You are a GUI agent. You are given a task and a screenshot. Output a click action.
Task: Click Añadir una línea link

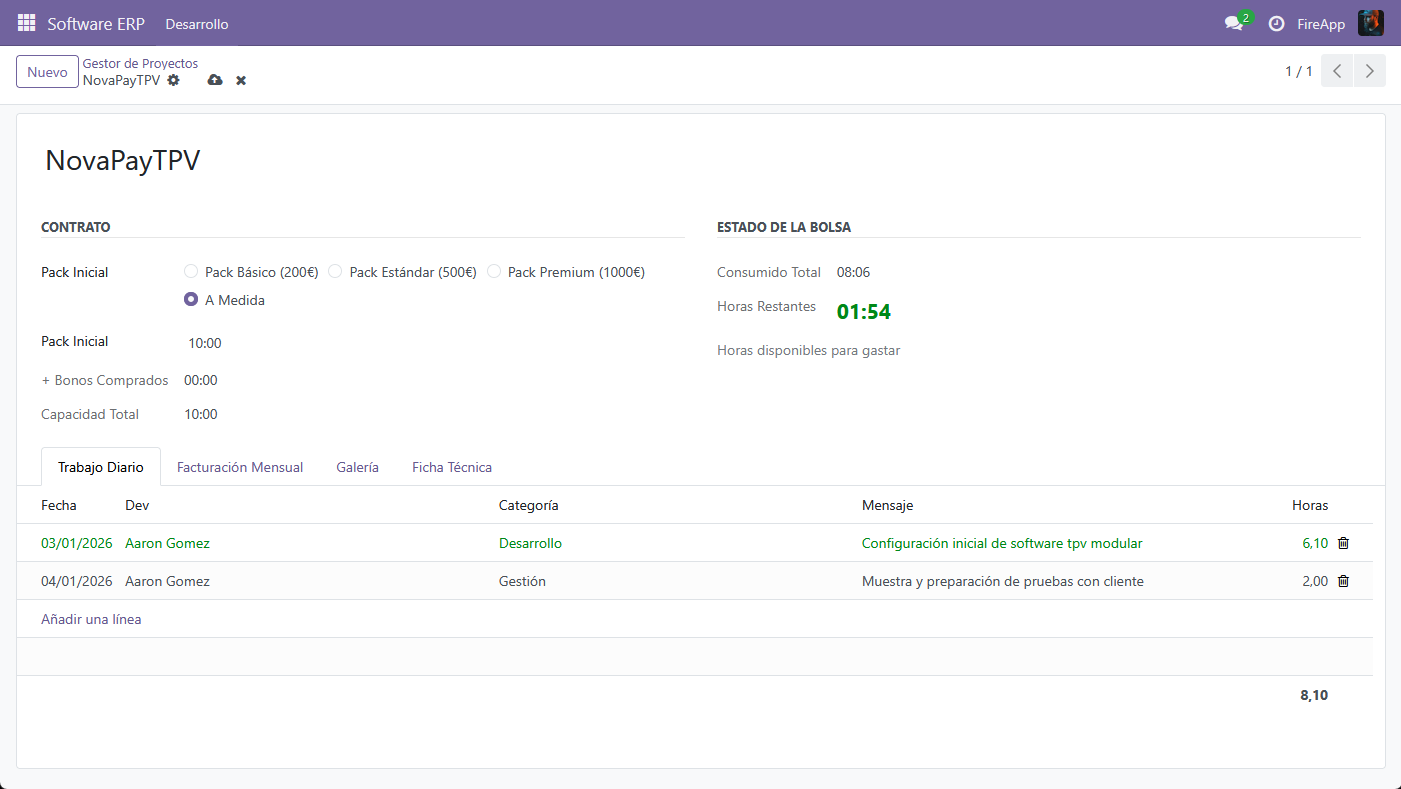click(91, 619)
